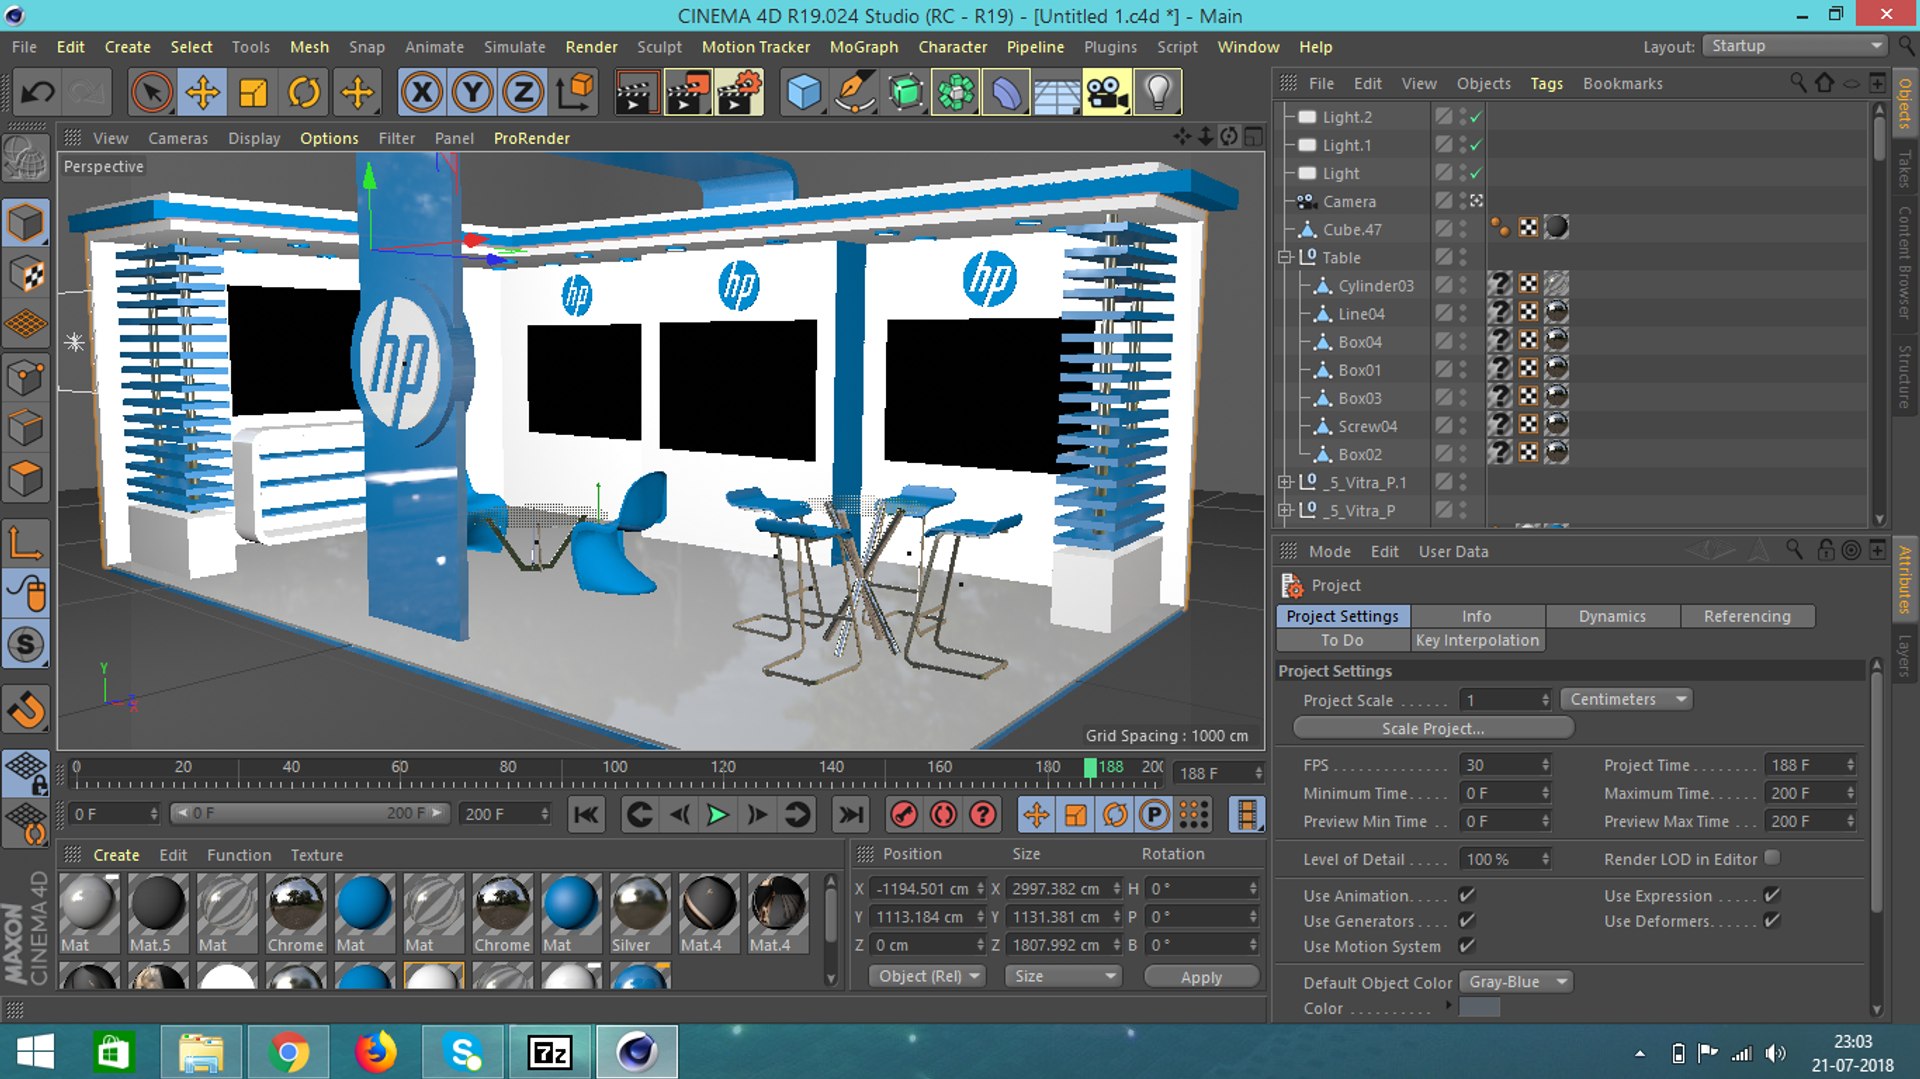Switch to Texture mode
1920x1079 pixels.
click(x=26, y=274)
